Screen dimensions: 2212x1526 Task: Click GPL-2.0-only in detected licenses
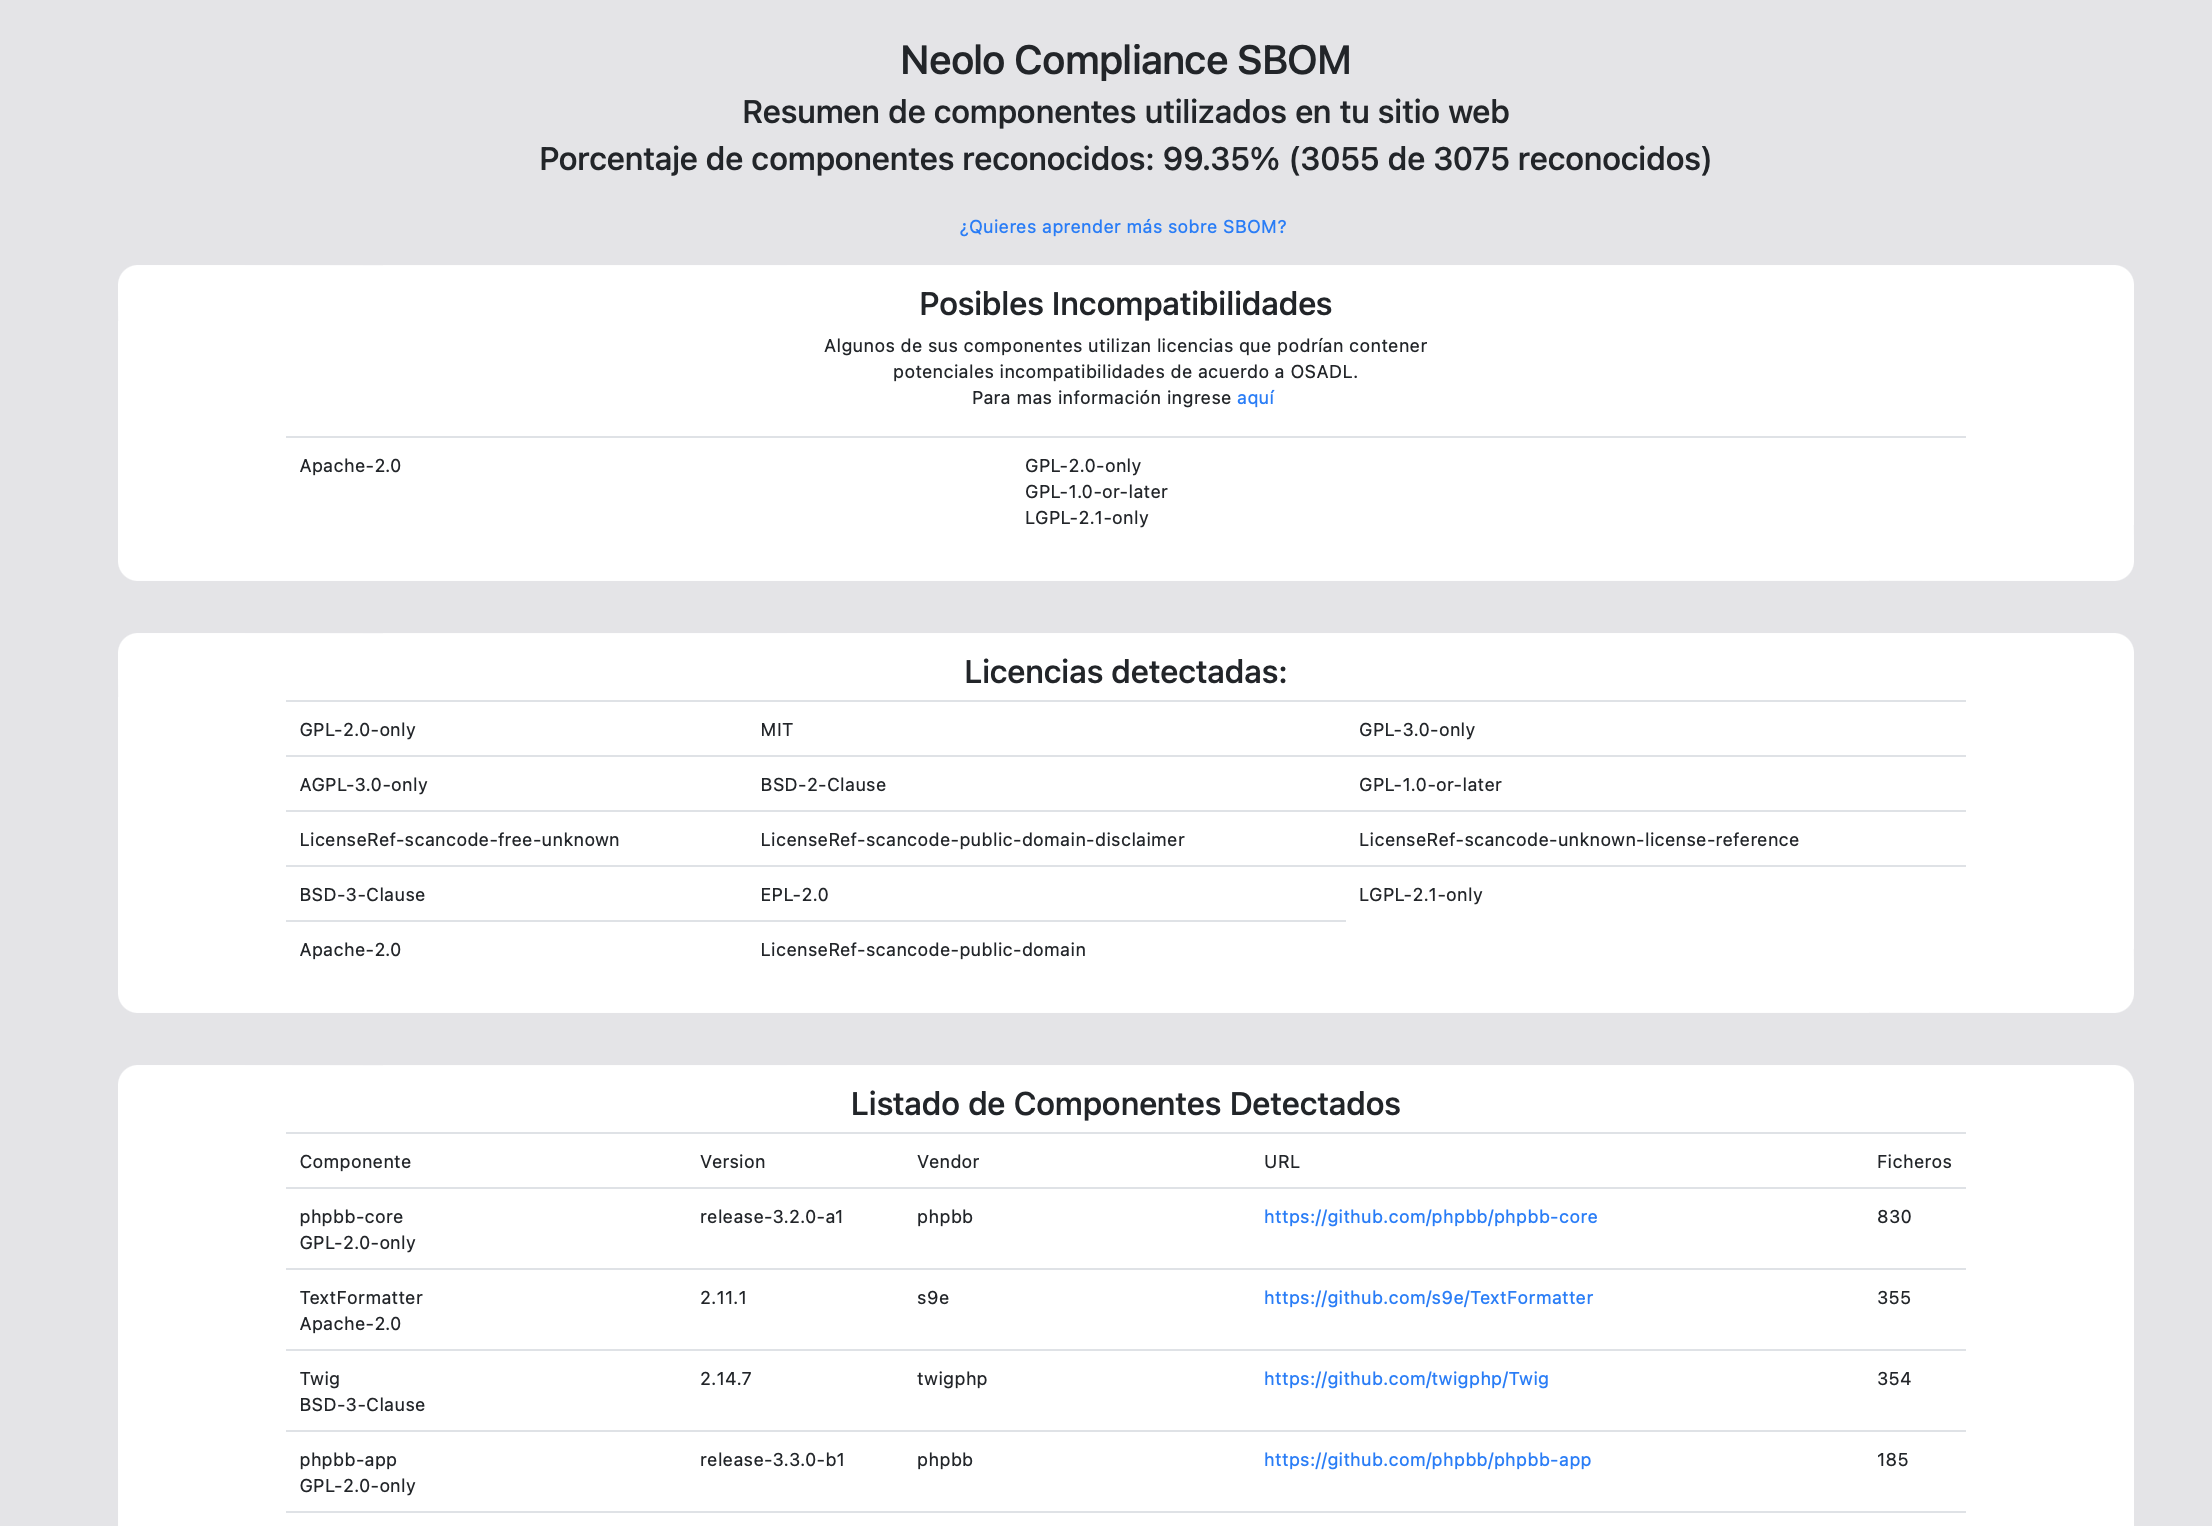[x=357, y=730]
